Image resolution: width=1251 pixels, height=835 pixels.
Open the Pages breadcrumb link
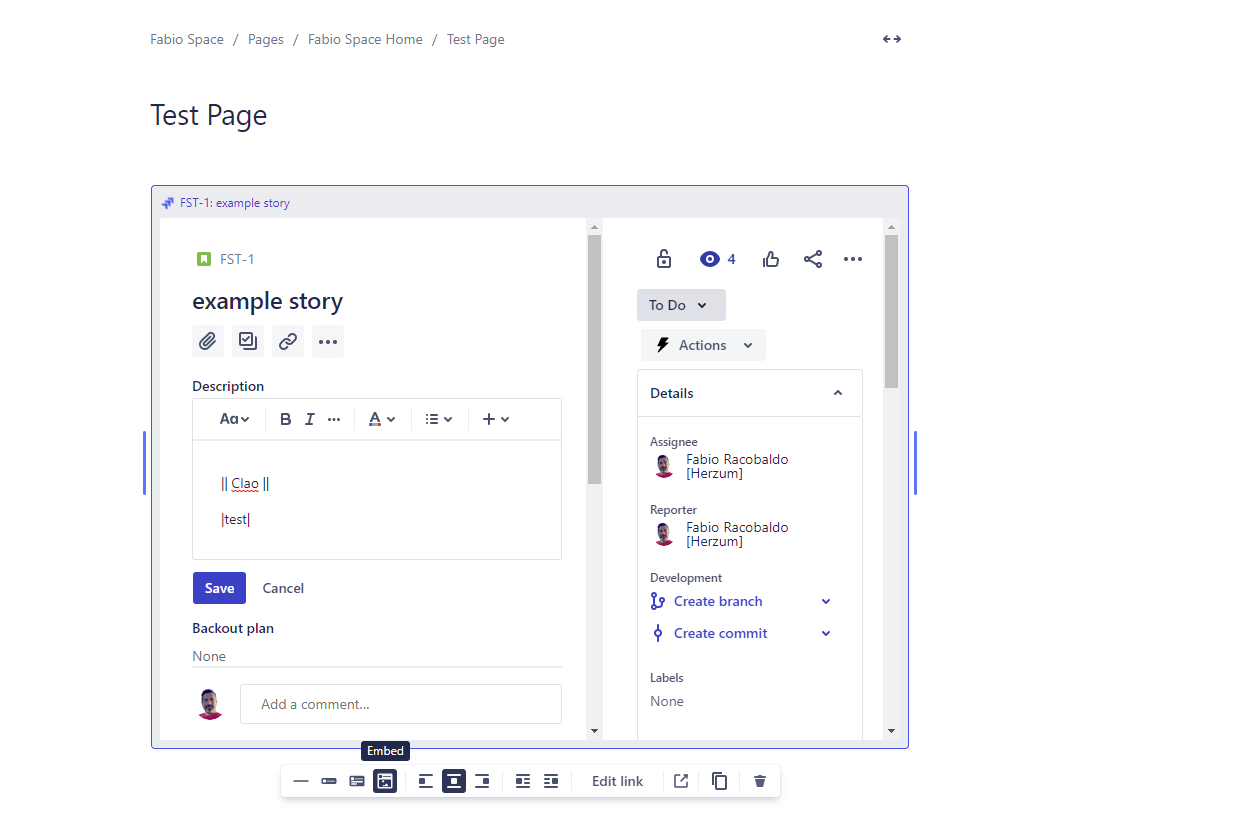tap(265, 39)
